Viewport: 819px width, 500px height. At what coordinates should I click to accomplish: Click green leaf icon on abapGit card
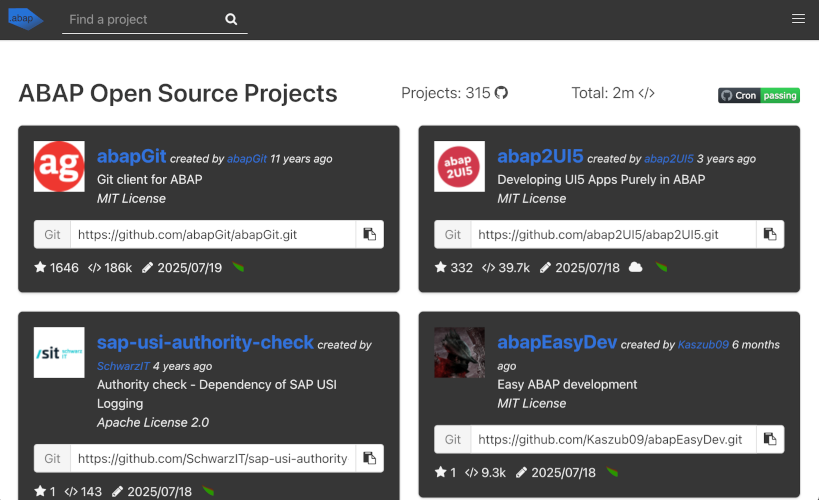(238, 268)
